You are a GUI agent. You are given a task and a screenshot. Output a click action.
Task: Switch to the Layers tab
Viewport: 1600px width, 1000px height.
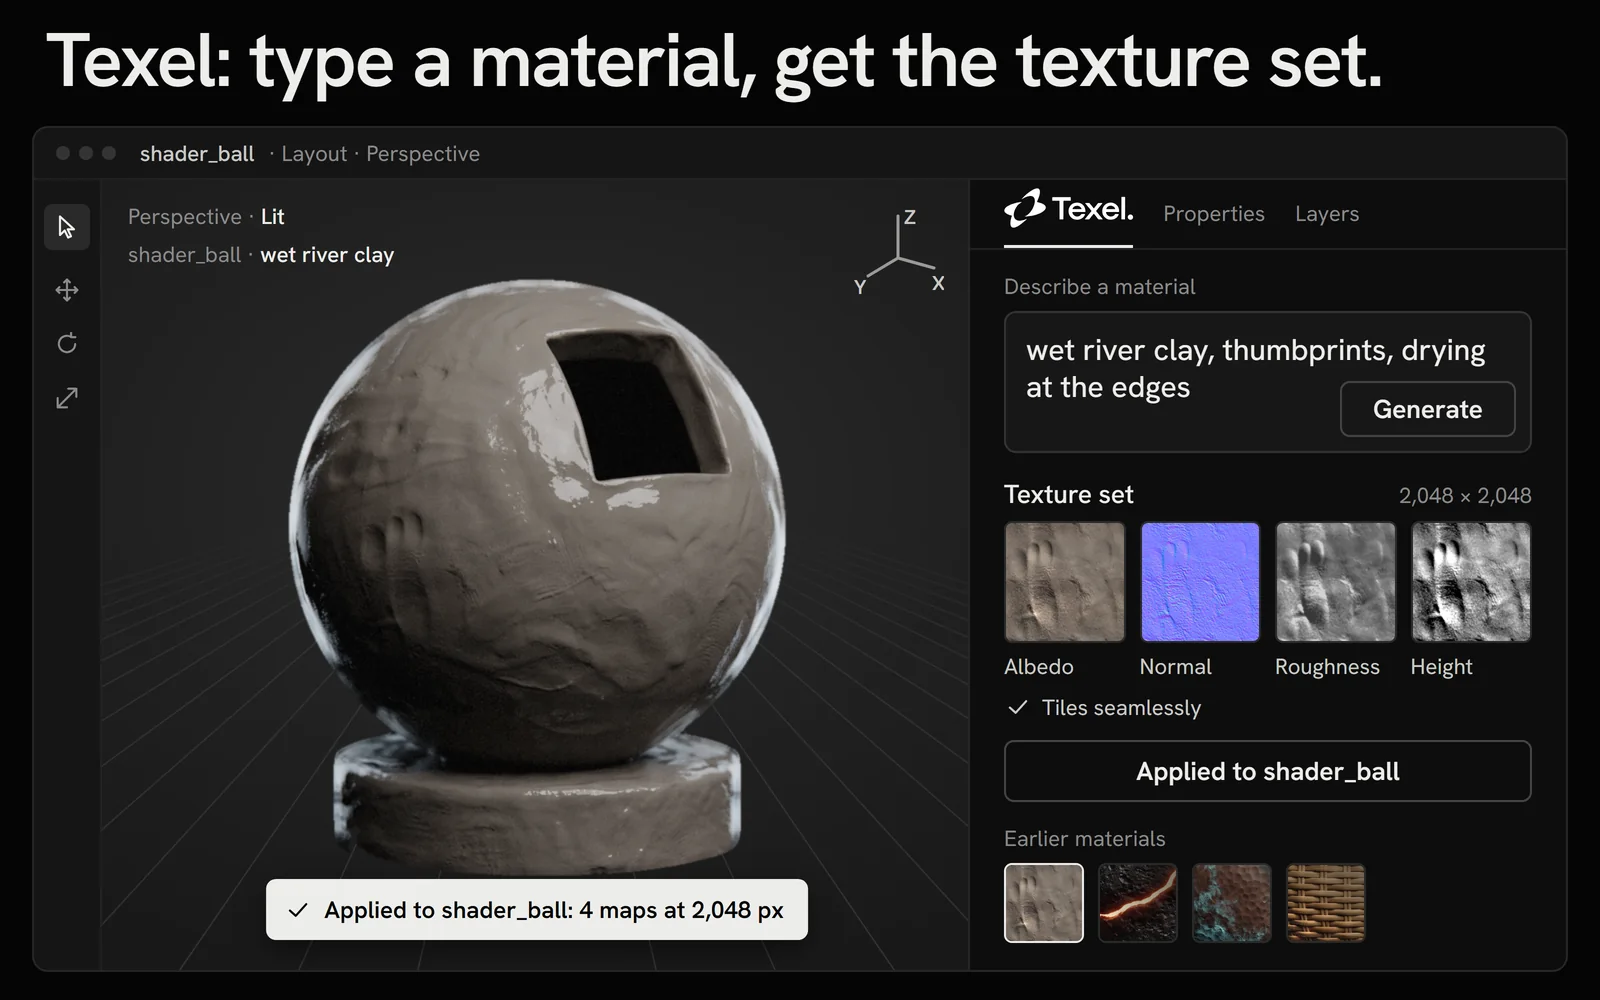point(1327,214)
